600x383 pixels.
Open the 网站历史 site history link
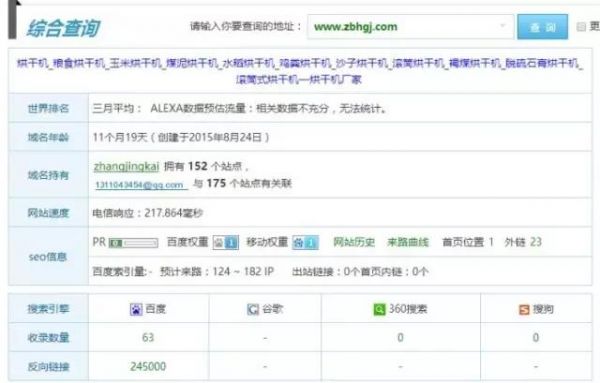(354, 242)
